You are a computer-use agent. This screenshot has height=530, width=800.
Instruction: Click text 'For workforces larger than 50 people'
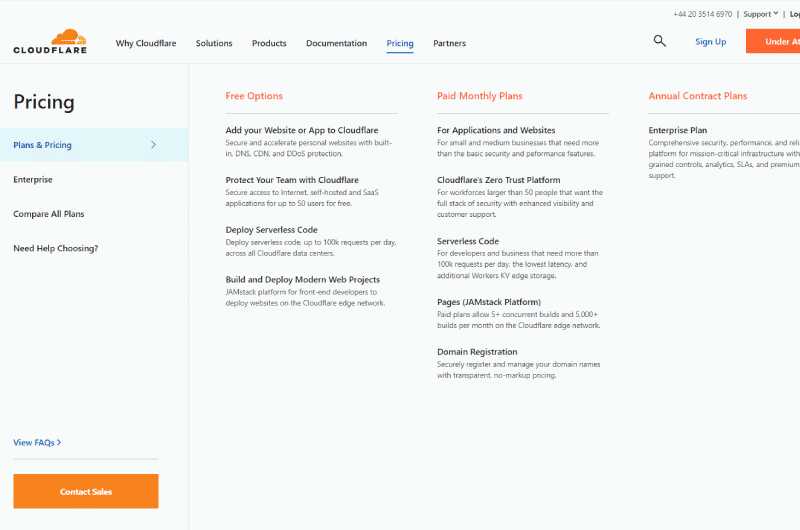497,192
